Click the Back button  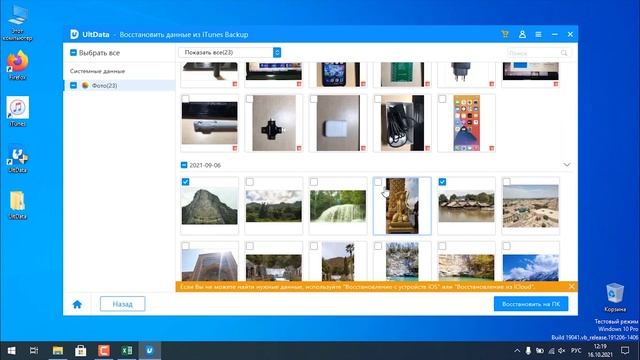coord(122,304)
